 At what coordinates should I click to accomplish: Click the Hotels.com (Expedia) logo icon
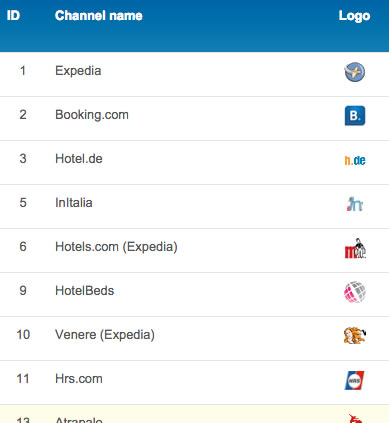pyautogui.click(x=355, y=248)
